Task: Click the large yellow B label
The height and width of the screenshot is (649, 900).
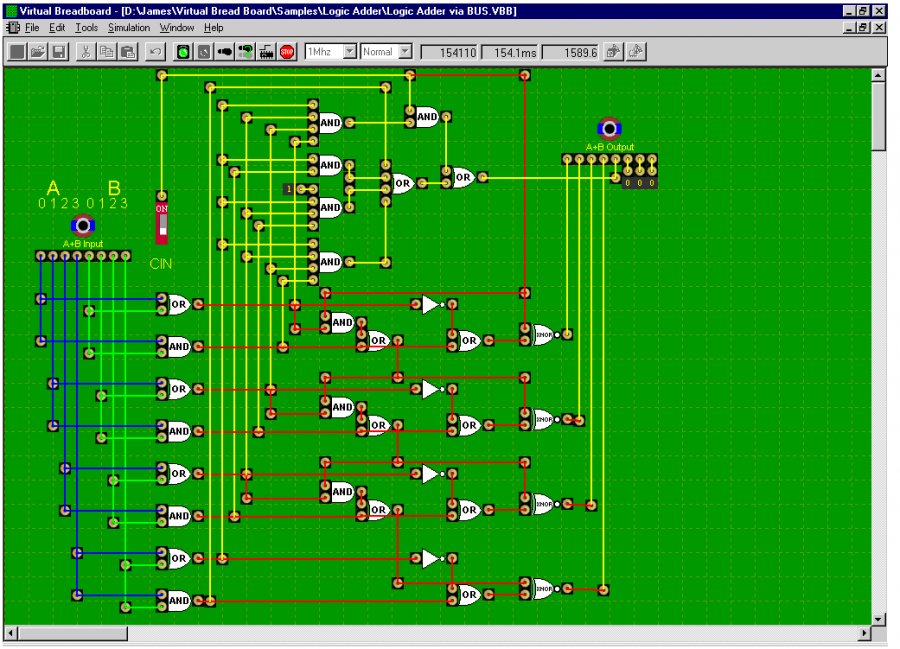Action: click(114, 188)
